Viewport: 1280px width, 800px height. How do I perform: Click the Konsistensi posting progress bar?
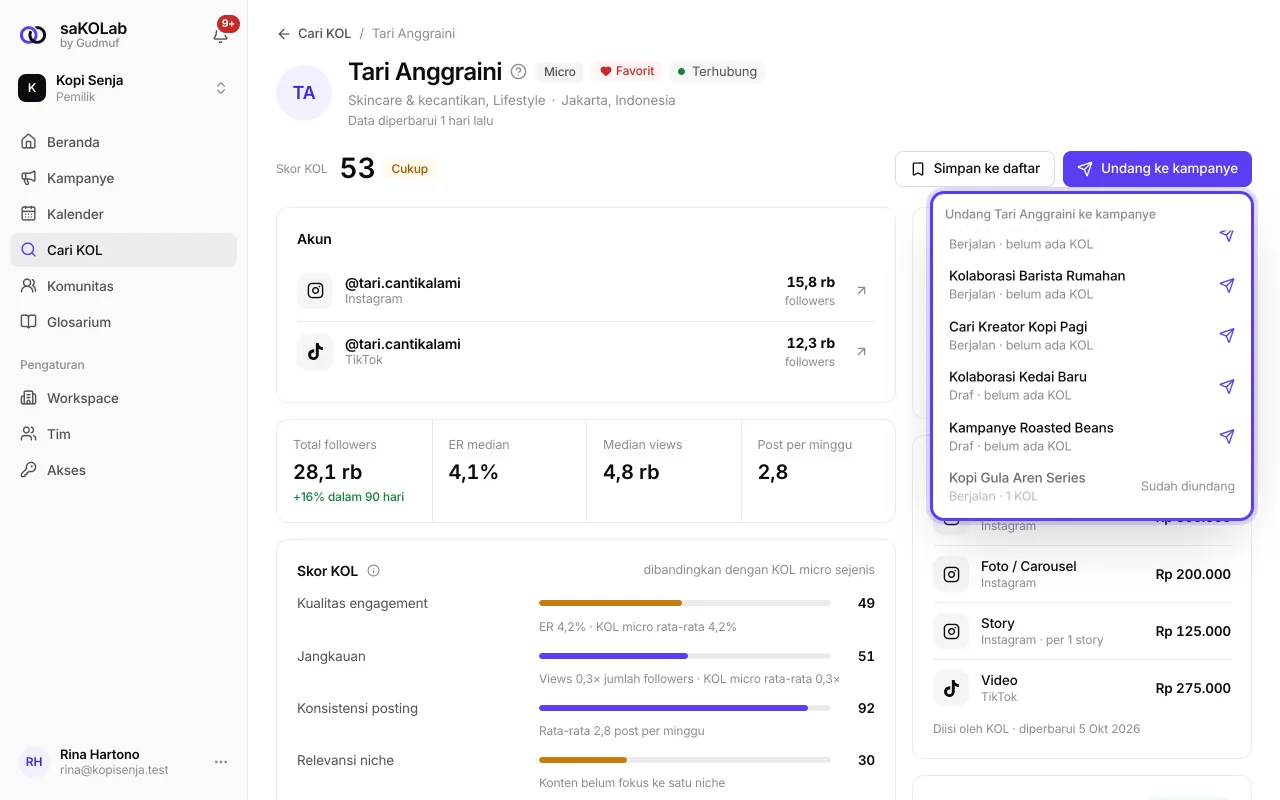(x=685, y=708)
